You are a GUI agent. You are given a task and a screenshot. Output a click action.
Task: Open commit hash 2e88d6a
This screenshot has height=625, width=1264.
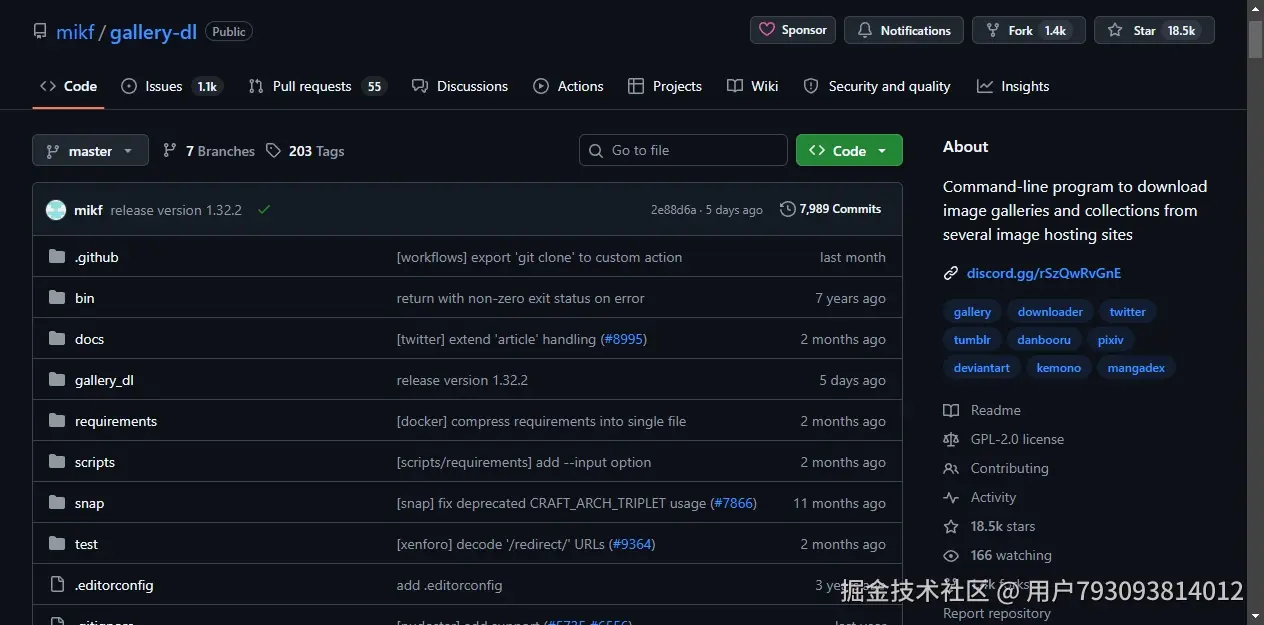[673, 210]
